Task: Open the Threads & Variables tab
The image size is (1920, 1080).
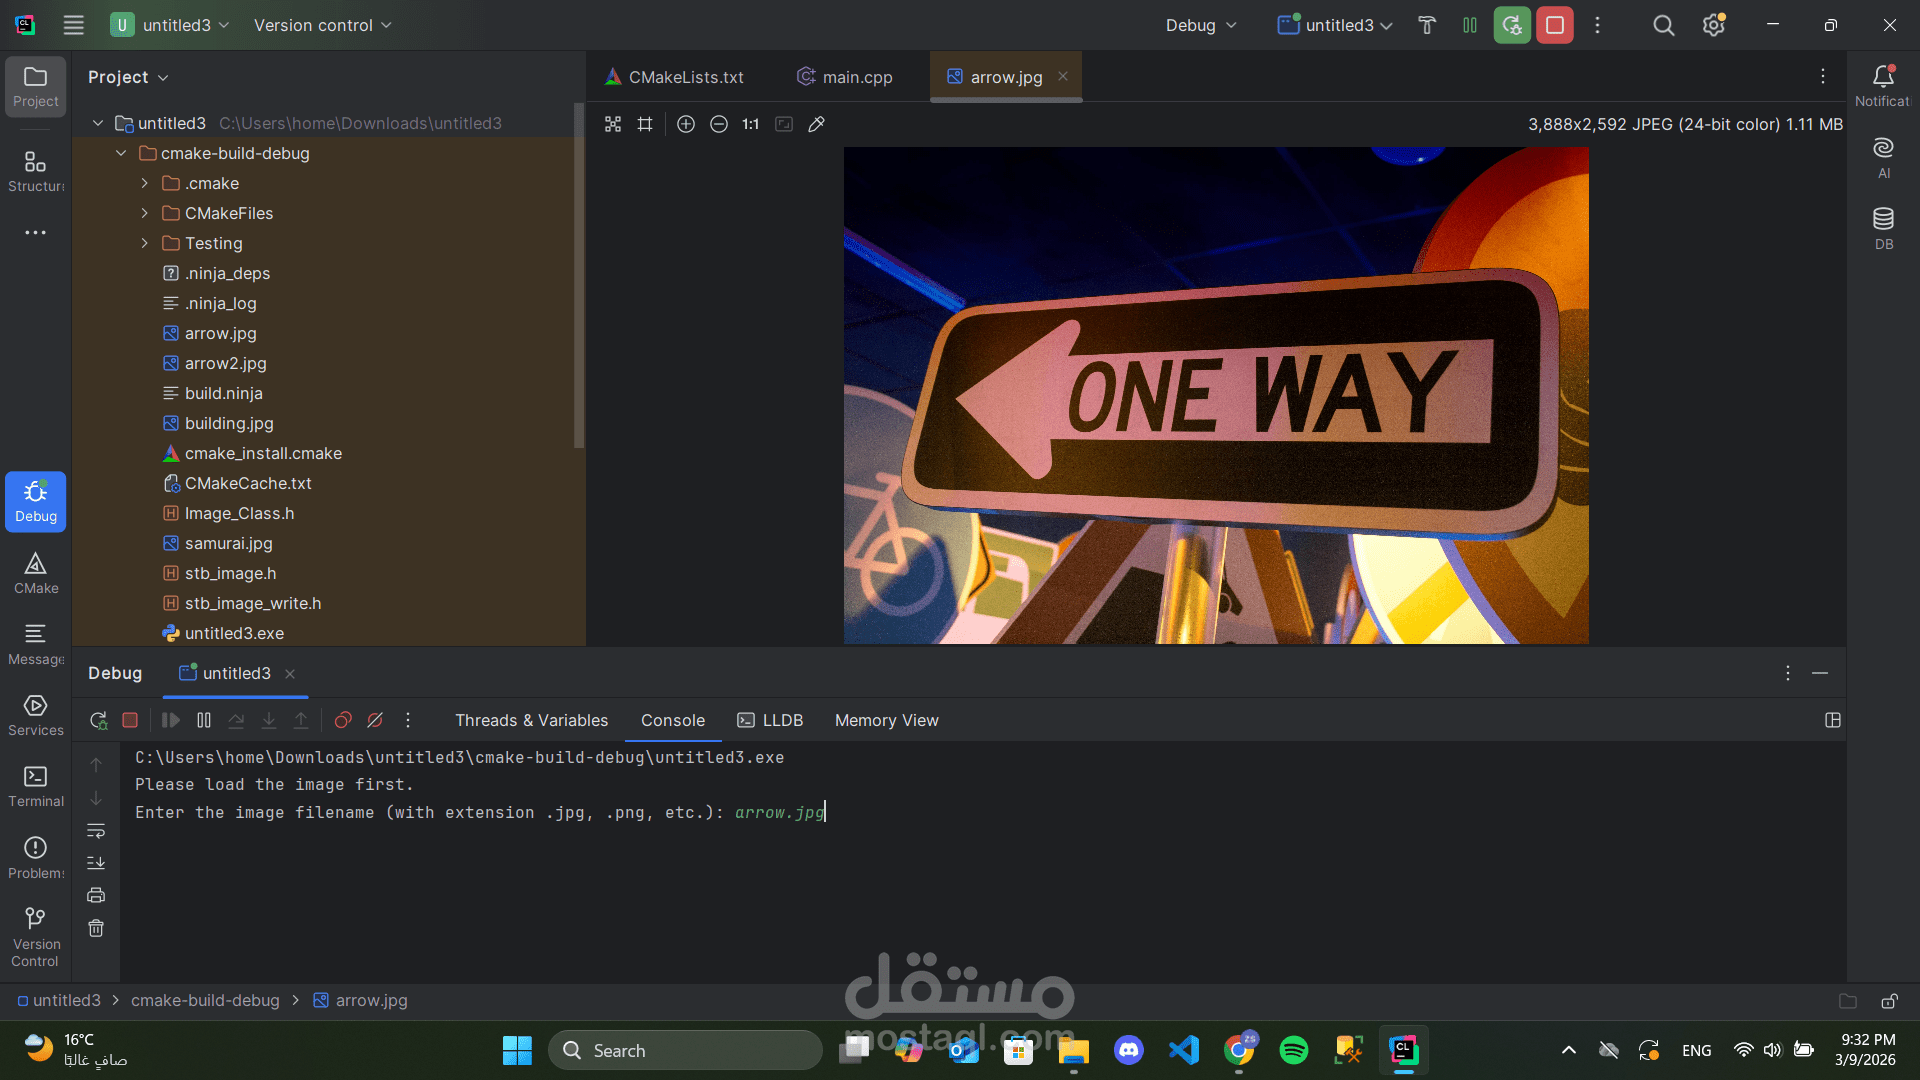Action: 531,720
